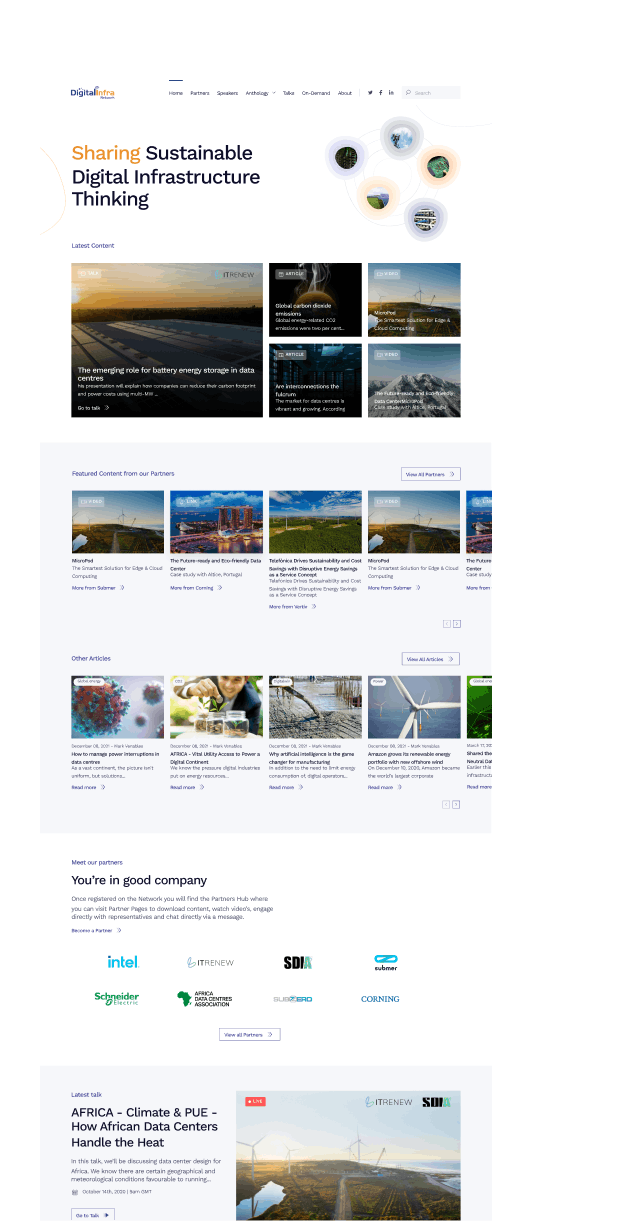Go to previous slide in Other Articles carousel
624x1221 pixels.
point(446,804)
